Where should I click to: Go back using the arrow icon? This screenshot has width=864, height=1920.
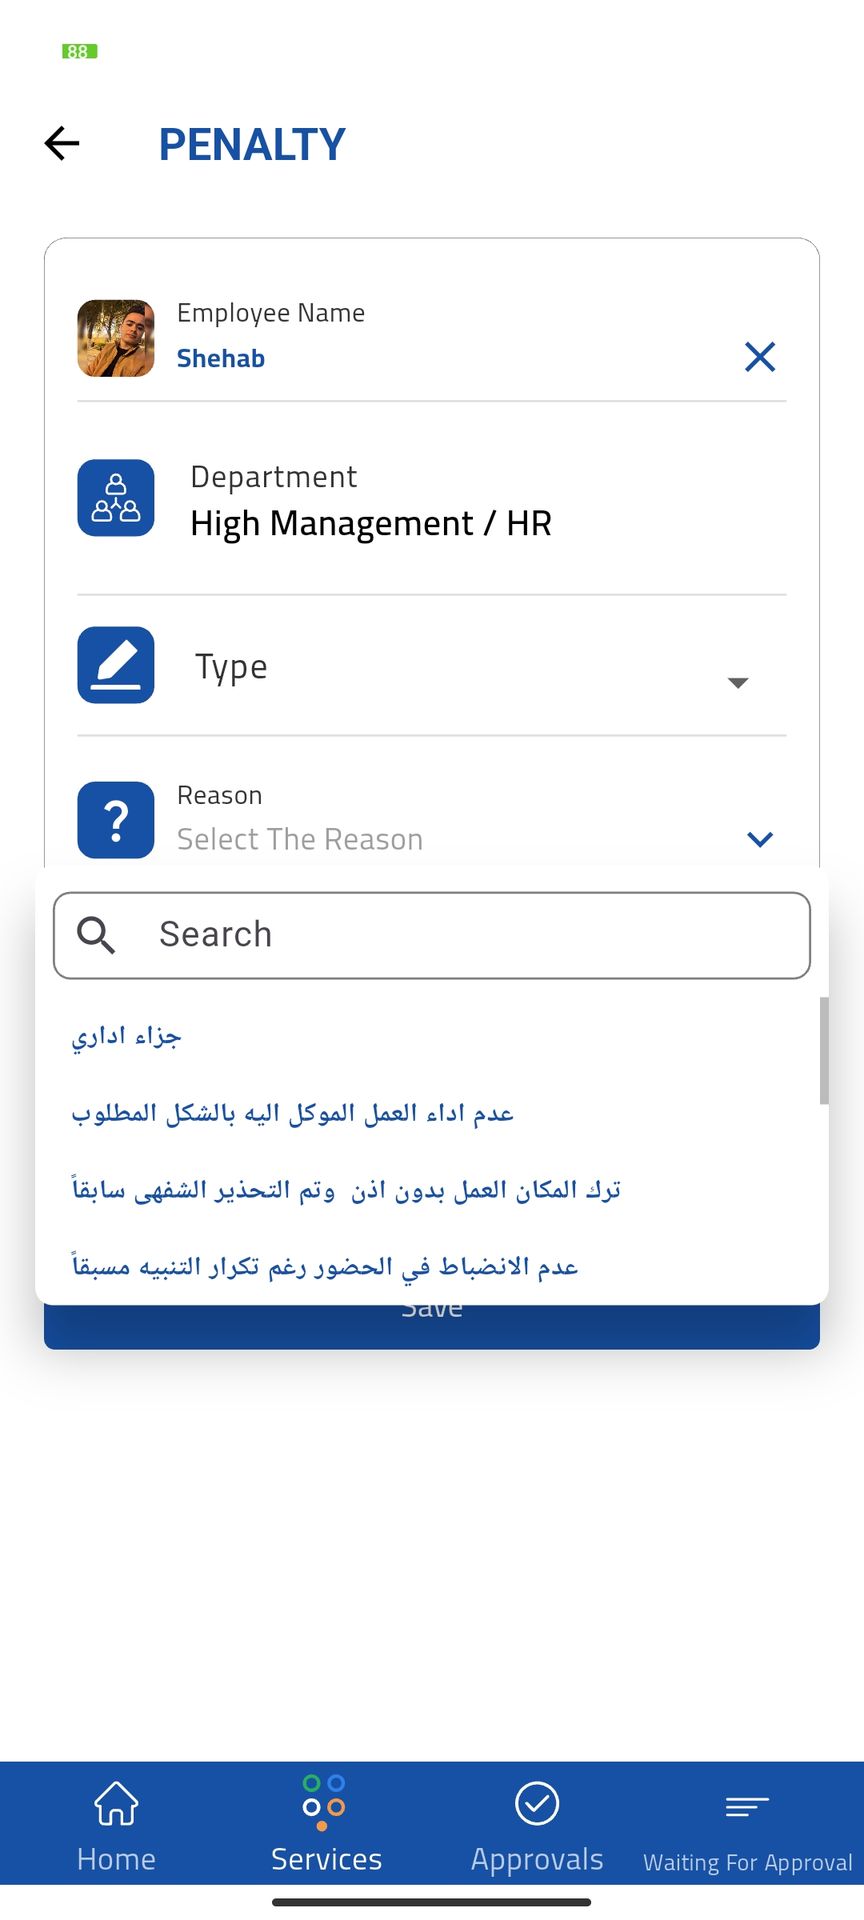(62, 143)
